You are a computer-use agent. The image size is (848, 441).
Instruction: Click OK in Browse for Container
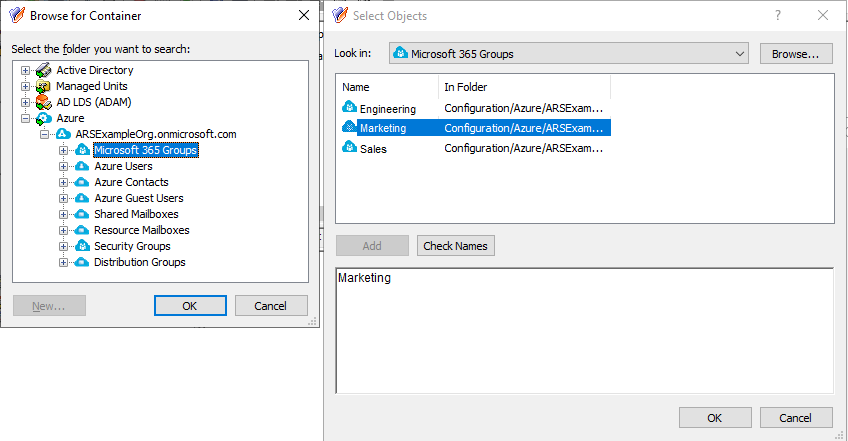(190, 306)
